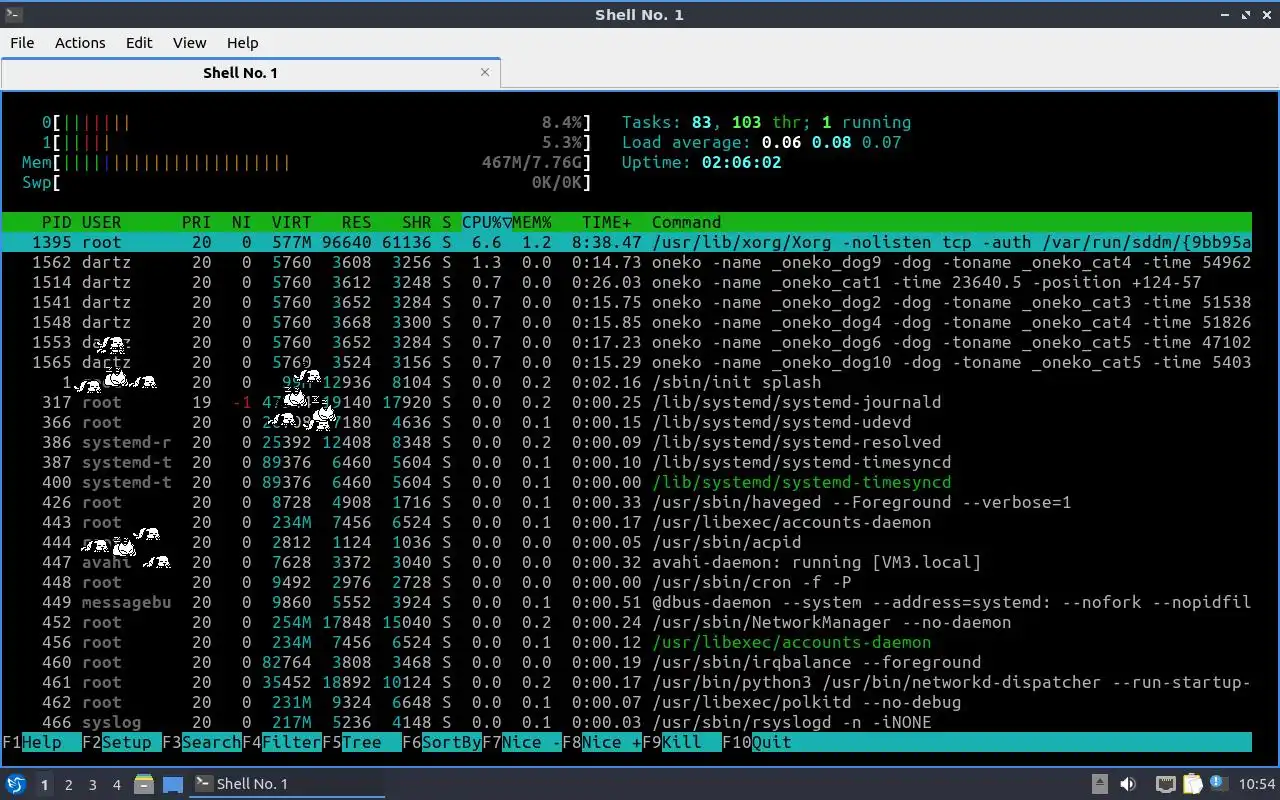1280x800 pixels.
Task: Click F8 Nice + in htop footer
Action: point(602,742)
